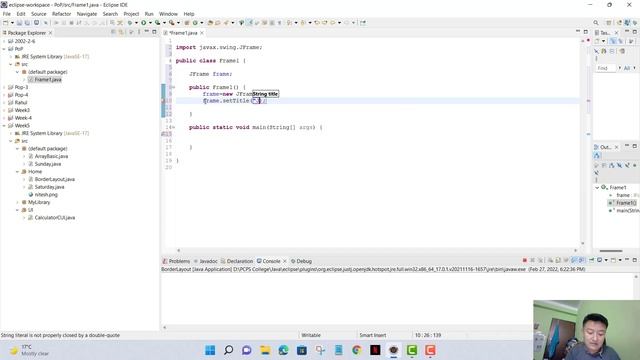The image size is (640, 360).
Task: Click the Search magnifier icon at top right
Action: (596, 23)
